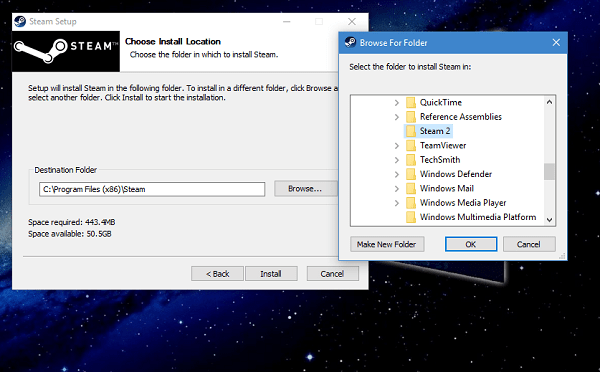Select the Reference Assemblies folder name
The height and width of the screenshot is (372, 600).
click(461, 117)
